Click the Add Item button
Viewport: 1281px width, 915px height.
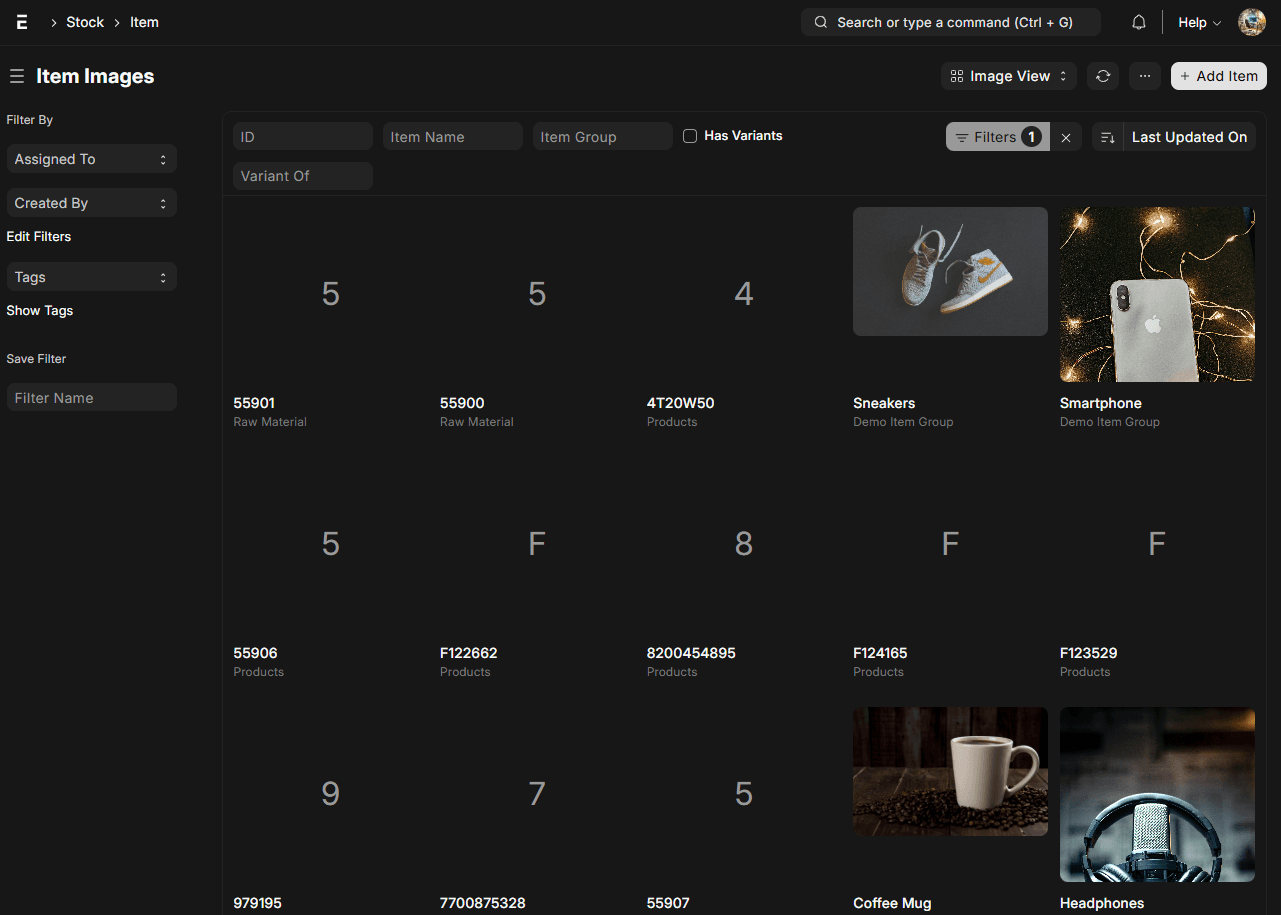tap(1219, 76)
